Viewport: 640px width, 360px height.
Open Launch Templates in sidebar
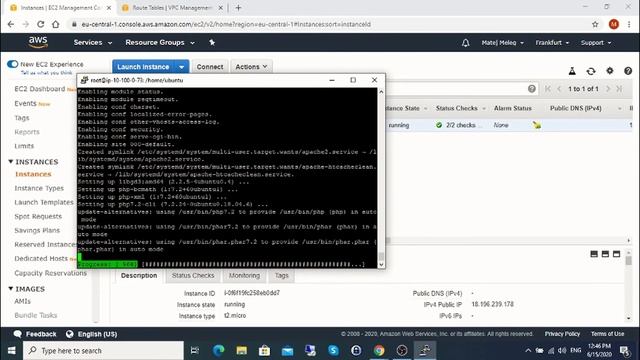[44, 202]
